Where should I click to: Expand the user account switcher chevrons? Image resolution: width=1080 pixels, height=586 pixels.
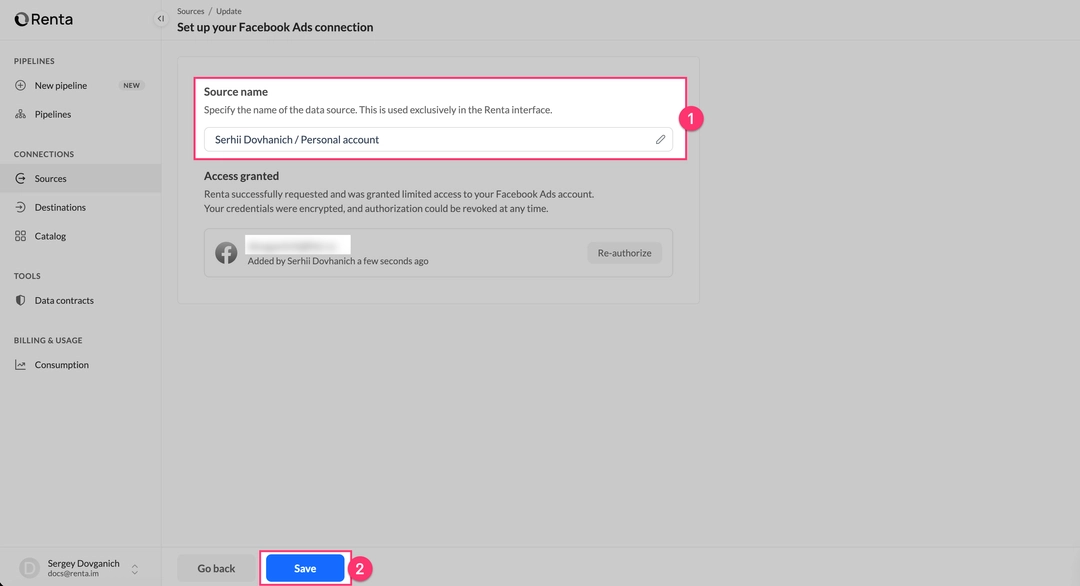pyautogui.click(x=135, y=569)
